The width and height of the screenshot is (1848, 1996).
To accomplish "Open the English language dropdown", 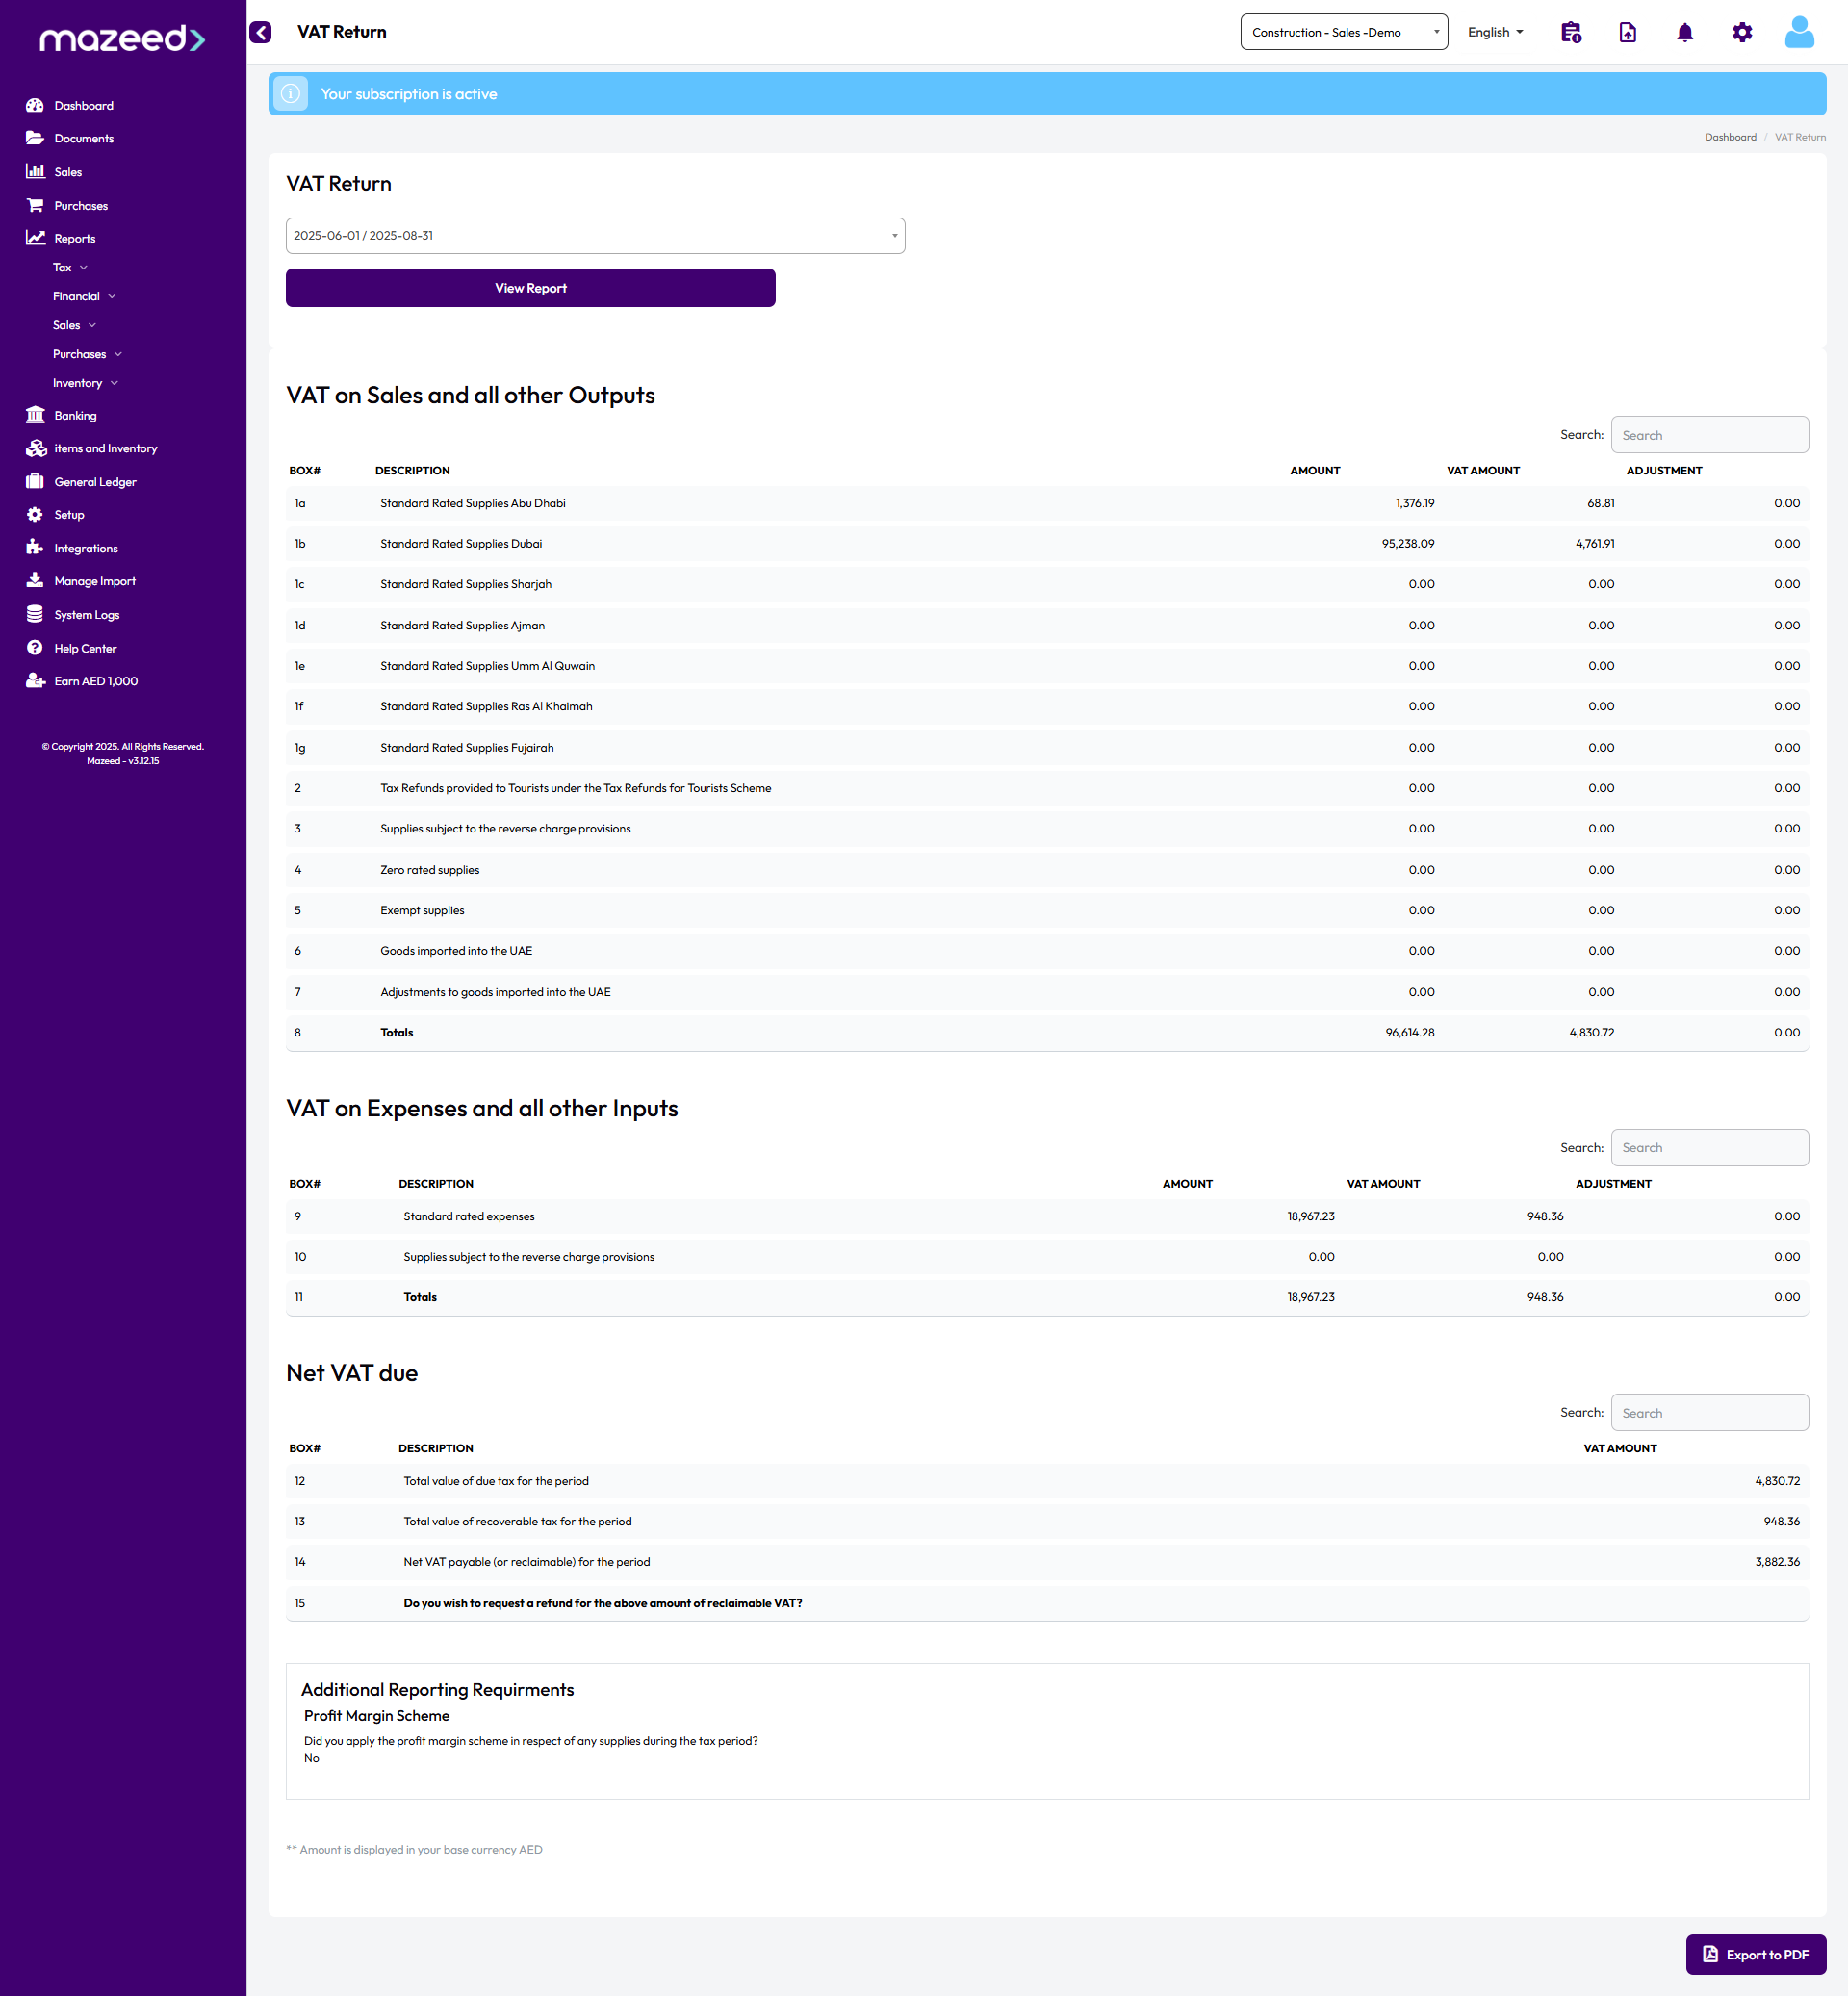I will (x=1494, y=32).
